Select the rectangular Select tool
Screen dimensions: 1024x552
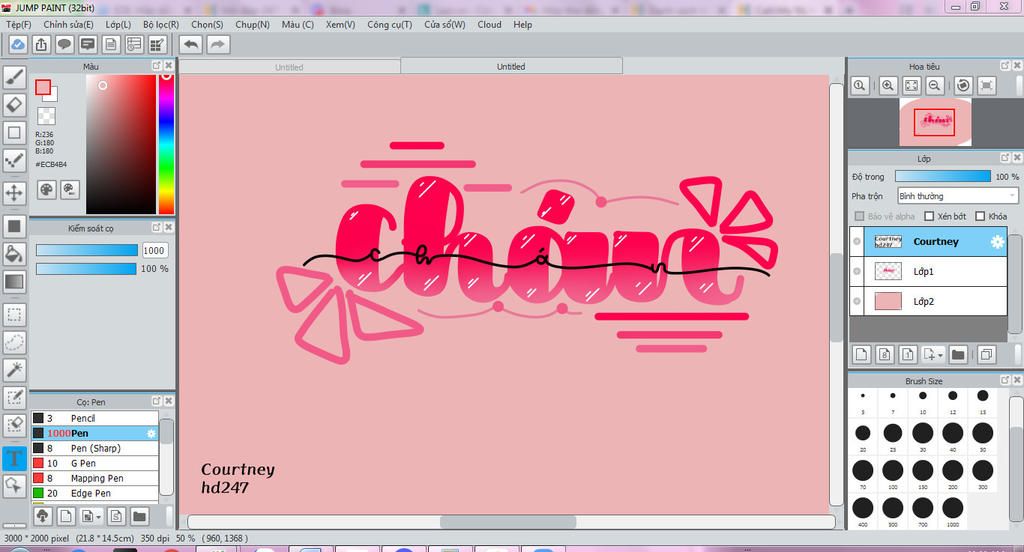pos(14,315)
